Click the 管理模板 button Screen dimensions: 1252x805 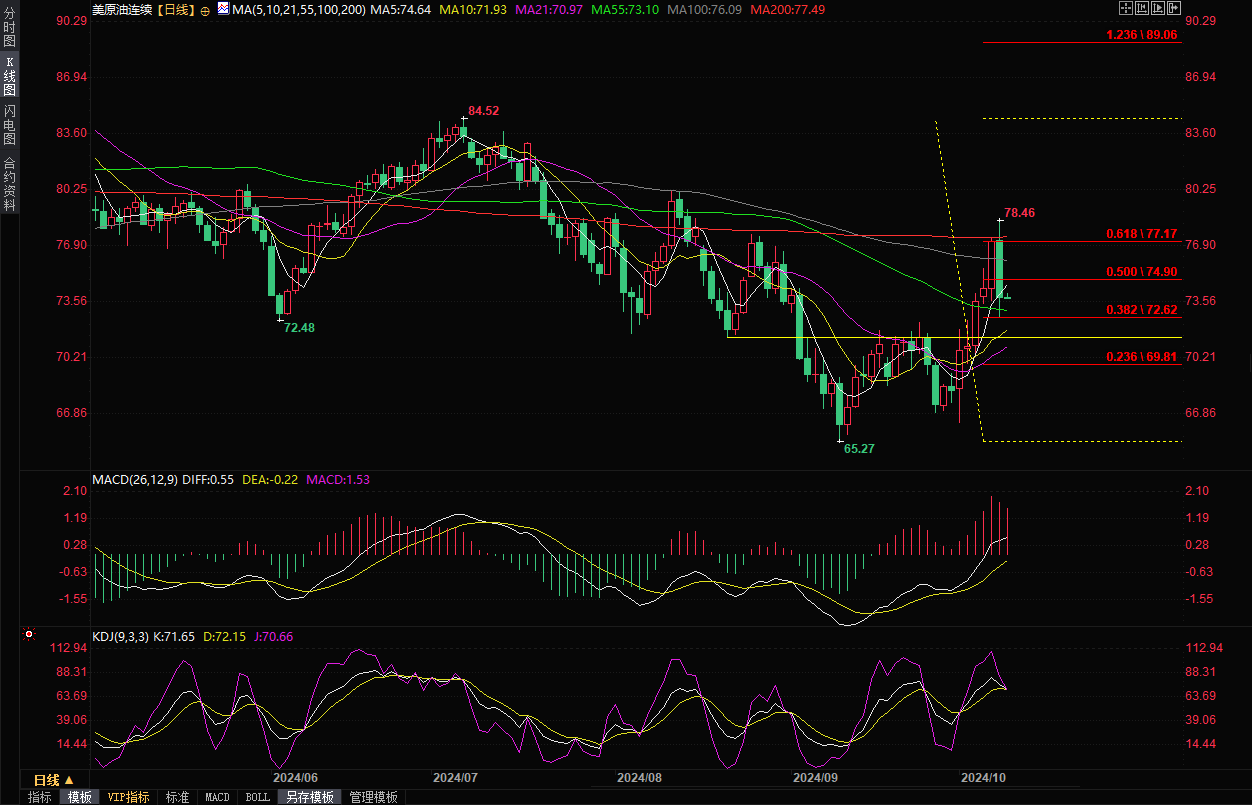(x=373, y=797)
